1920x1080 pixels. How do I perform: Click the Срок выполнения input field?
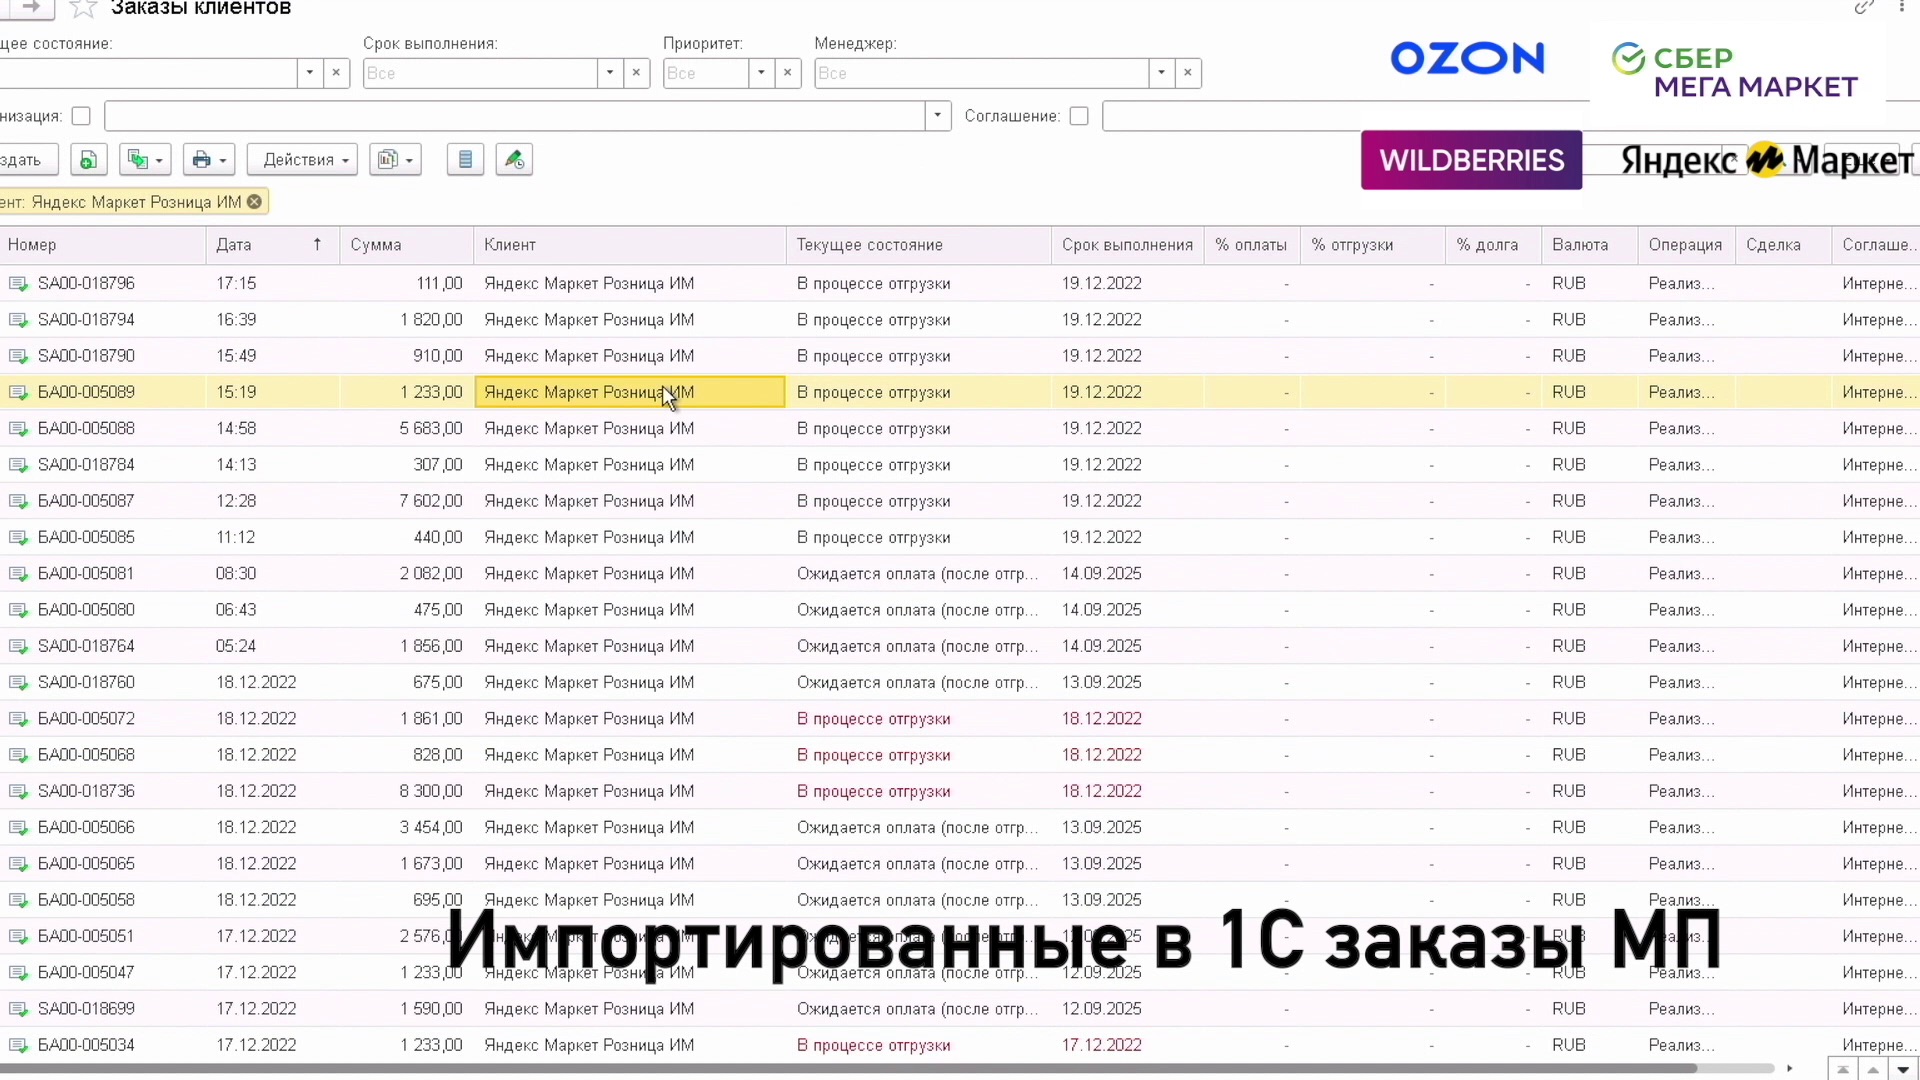click(x=480, y=73)
